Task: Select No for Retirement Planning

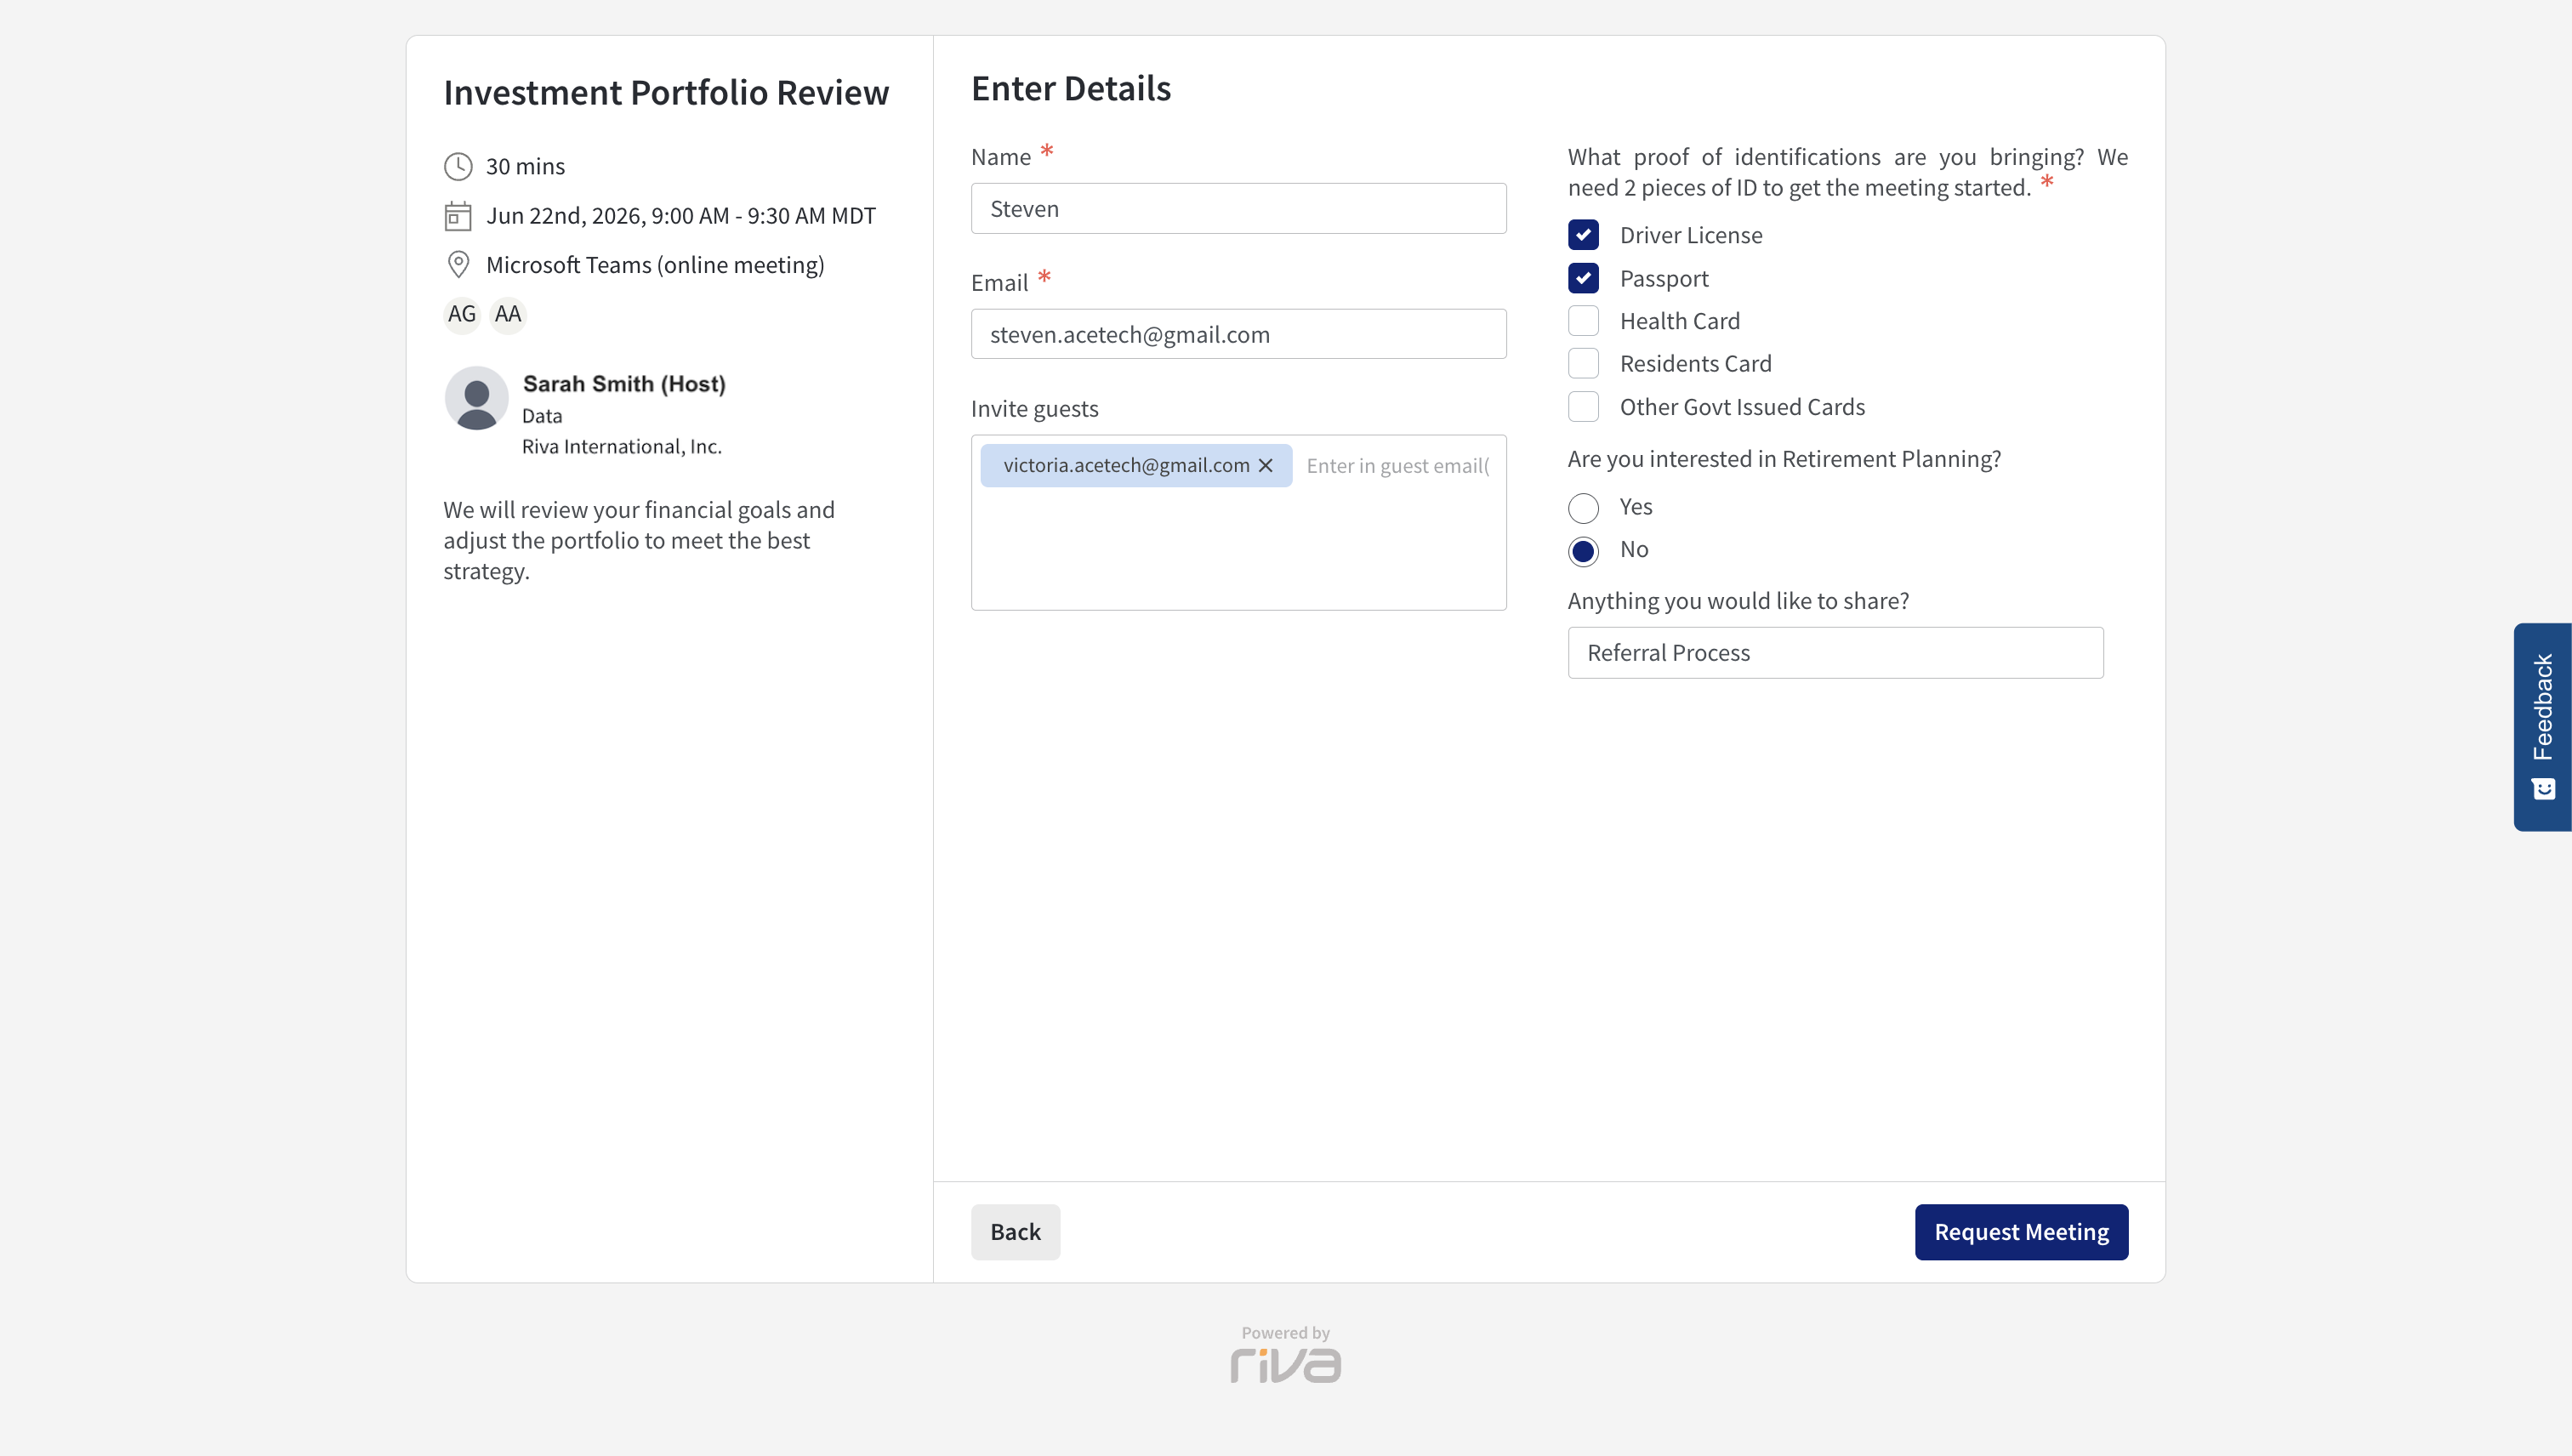Action: tap(1583, 551)
